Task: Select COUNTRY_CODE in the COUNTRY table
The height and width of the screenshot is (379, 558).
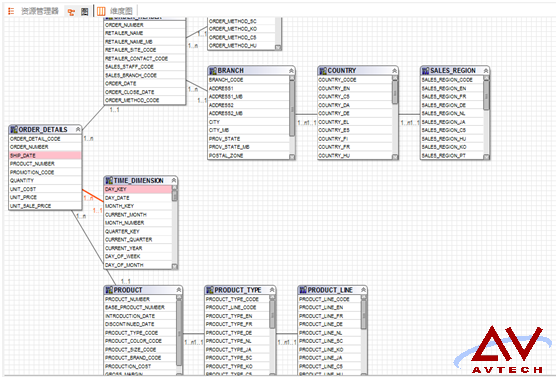Action: pos(355,80)
